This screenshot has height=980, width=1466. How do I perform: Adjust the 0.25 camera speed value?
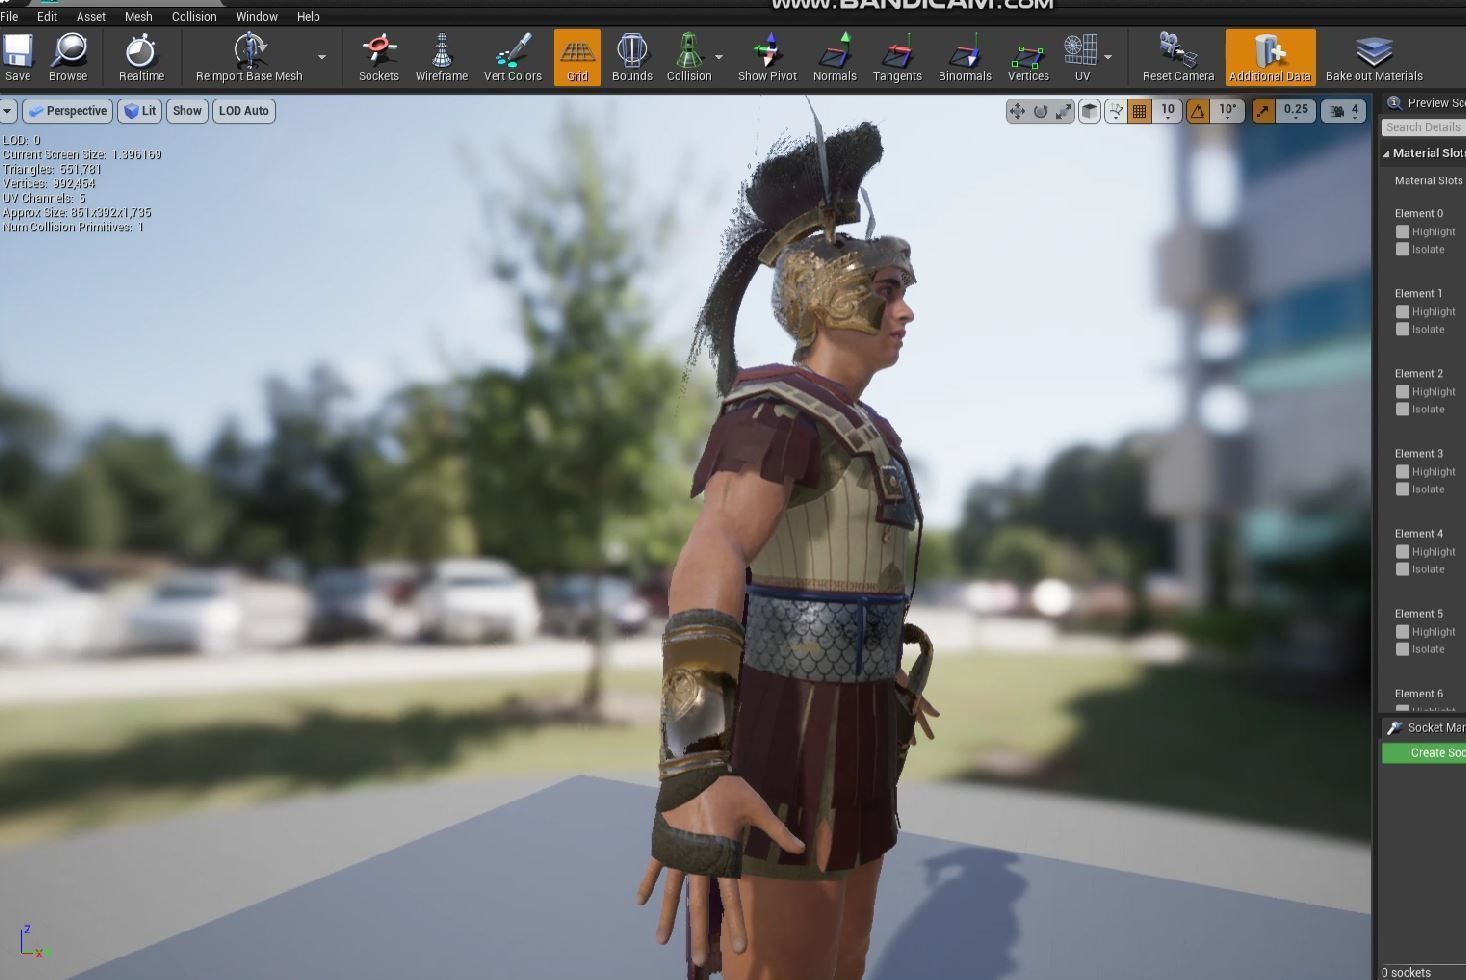click(x=1296, y=110)
